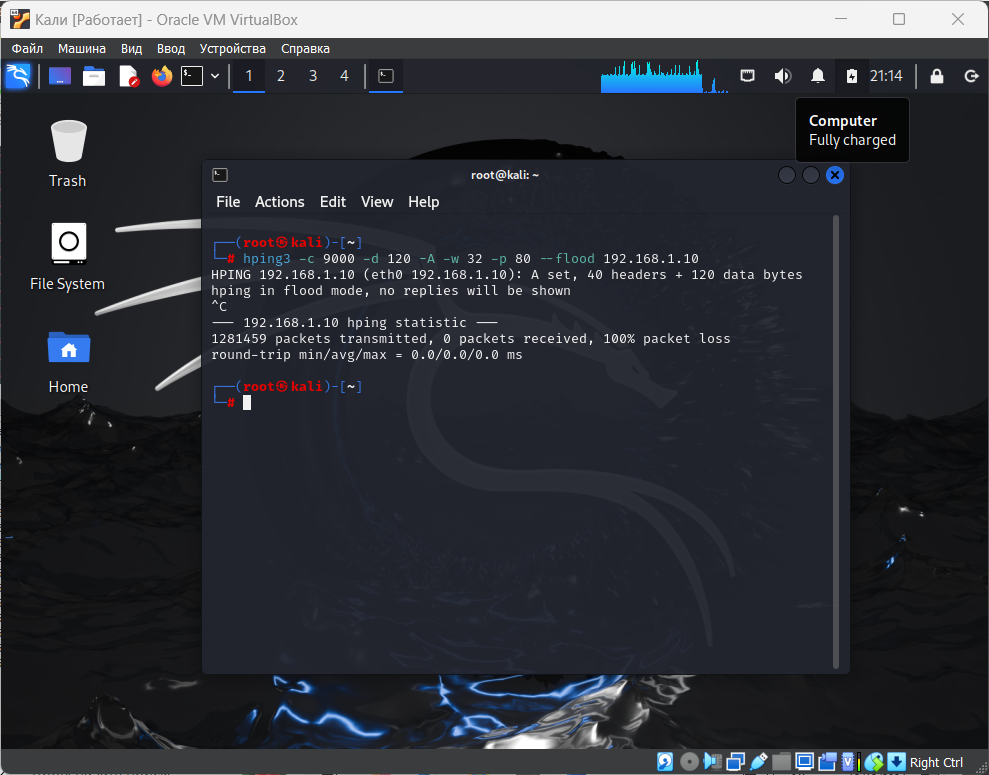This screenshot has width=989, height=775.
Task: Open the terminal File menu
Action: pyautogui.click(x=228, y=202)
